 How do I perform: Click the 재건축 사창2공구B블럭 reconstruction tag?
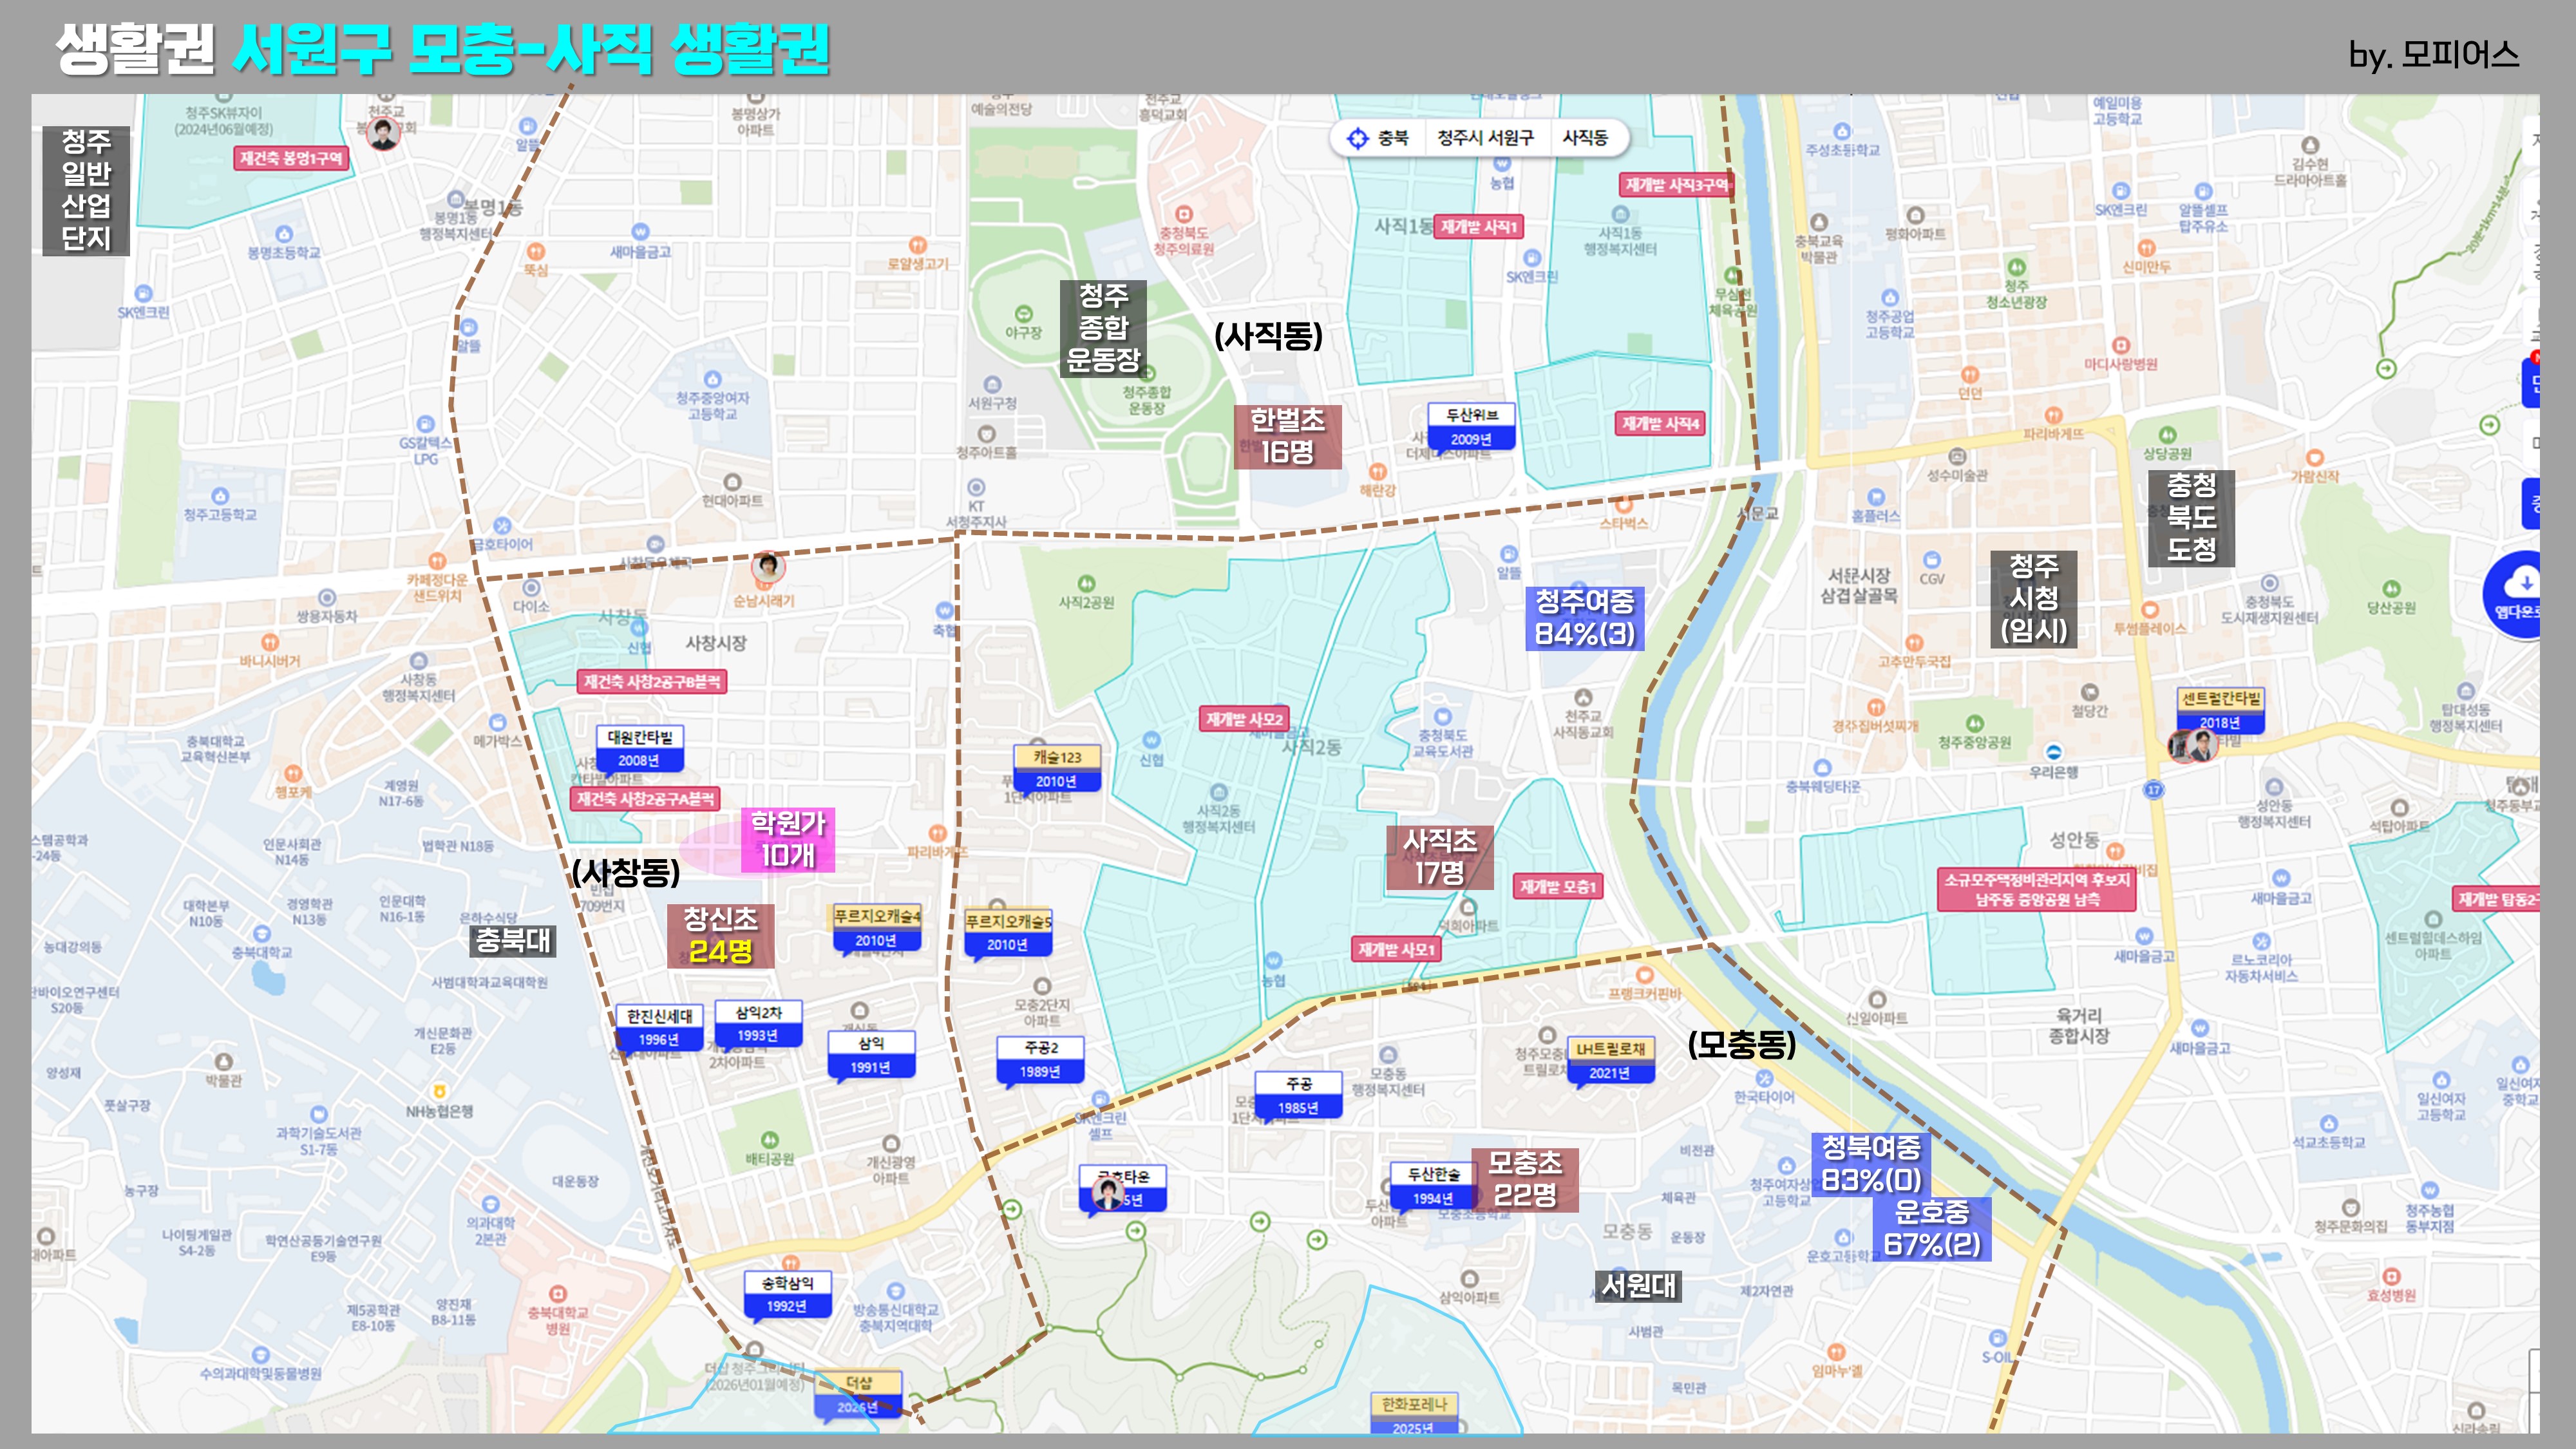652,682
